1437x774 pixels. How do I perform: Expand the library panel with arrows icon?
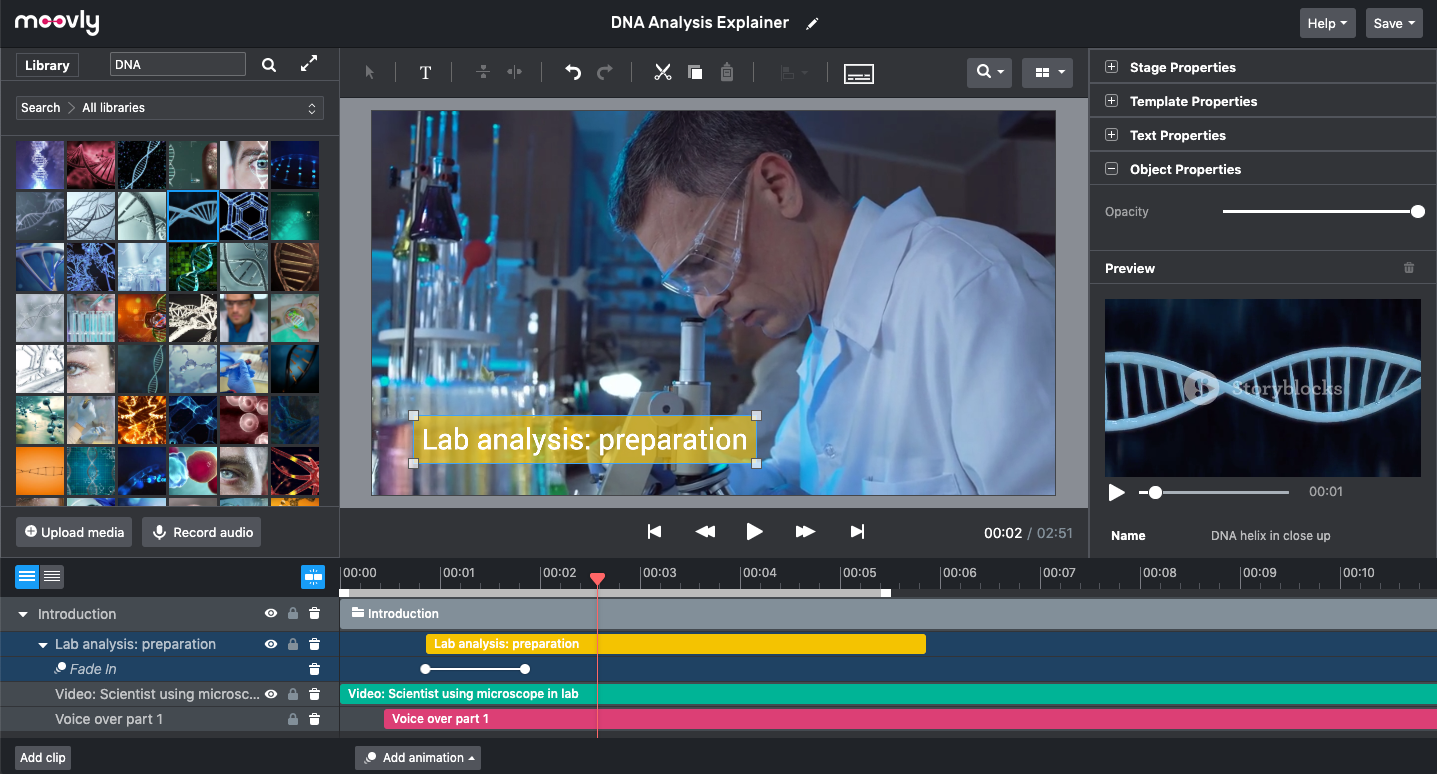pyautogui.click(x=309, y=64)
